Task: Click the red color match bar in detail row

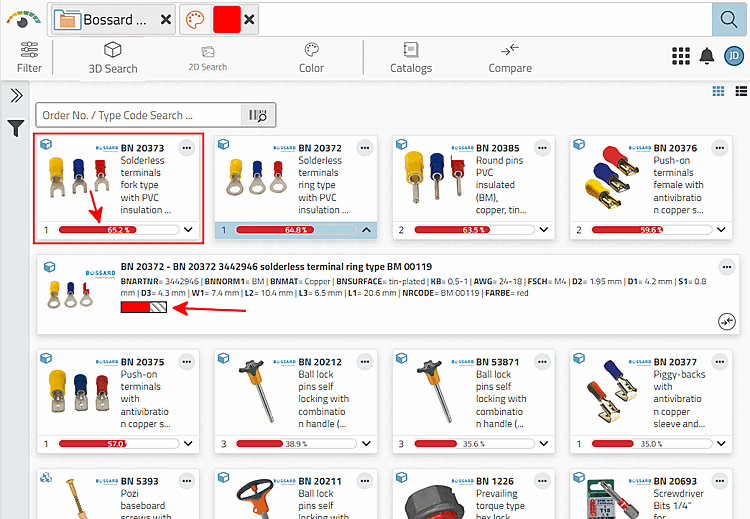Action: tap(143, 307)
